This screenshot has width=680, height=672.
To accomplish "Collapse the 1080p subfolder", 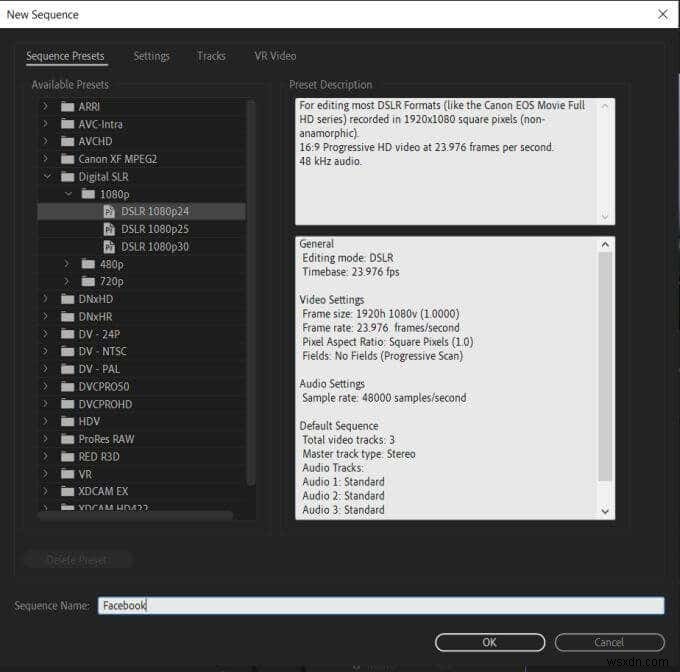I will point(68,194).
